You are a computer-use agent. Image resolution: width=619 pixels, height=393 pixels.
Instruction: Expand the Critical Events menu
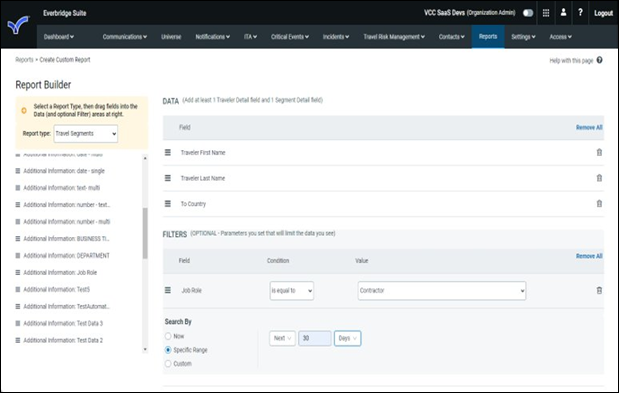tap(290, 37)
